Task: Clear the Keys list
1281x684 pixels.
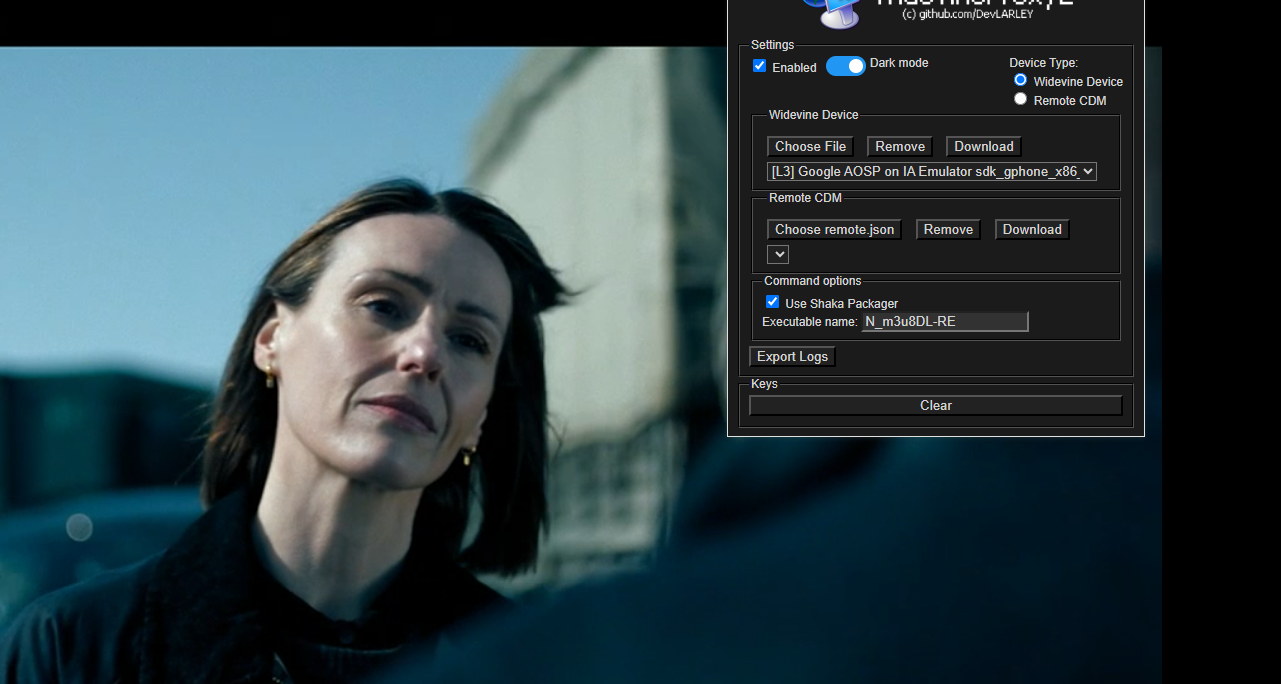Action: (x=936, y=406)
